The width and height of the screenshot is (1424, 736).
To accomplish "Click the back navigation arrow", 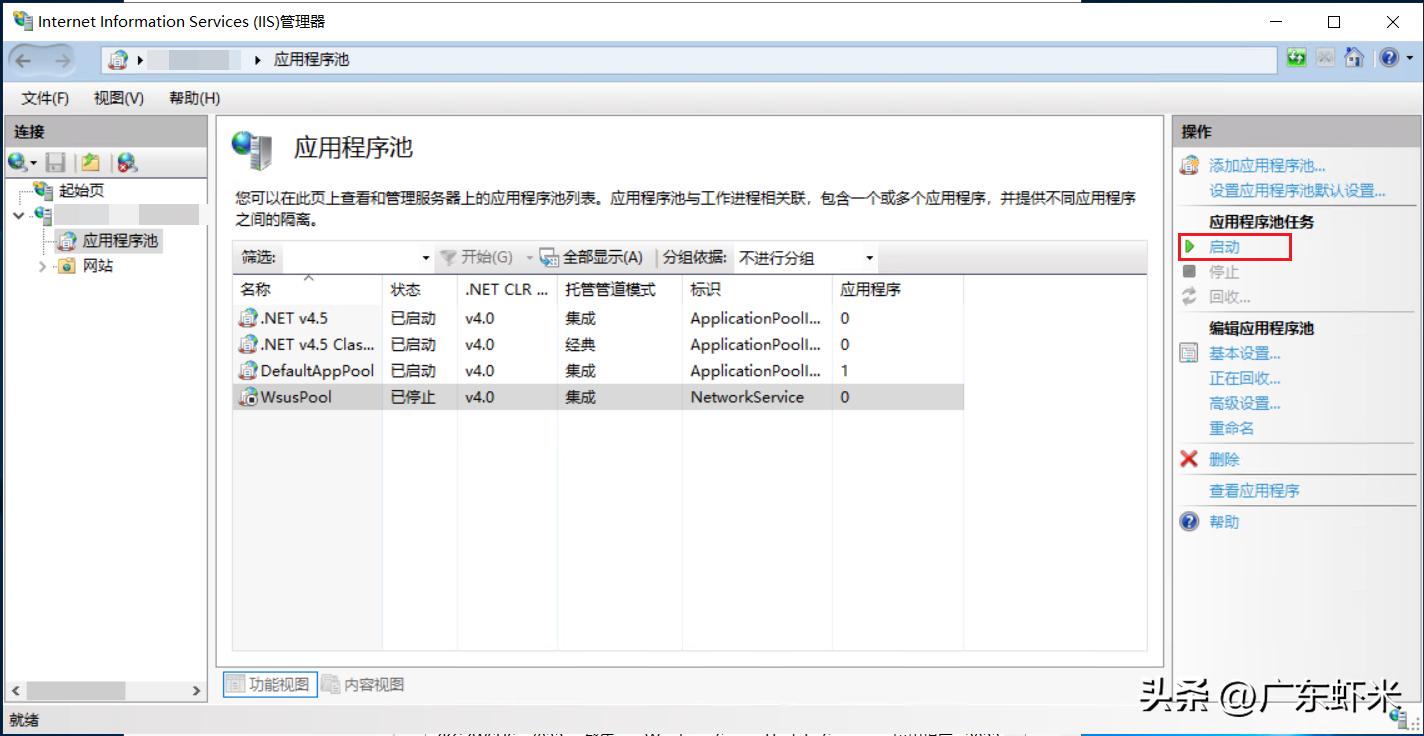I will 22,58.
